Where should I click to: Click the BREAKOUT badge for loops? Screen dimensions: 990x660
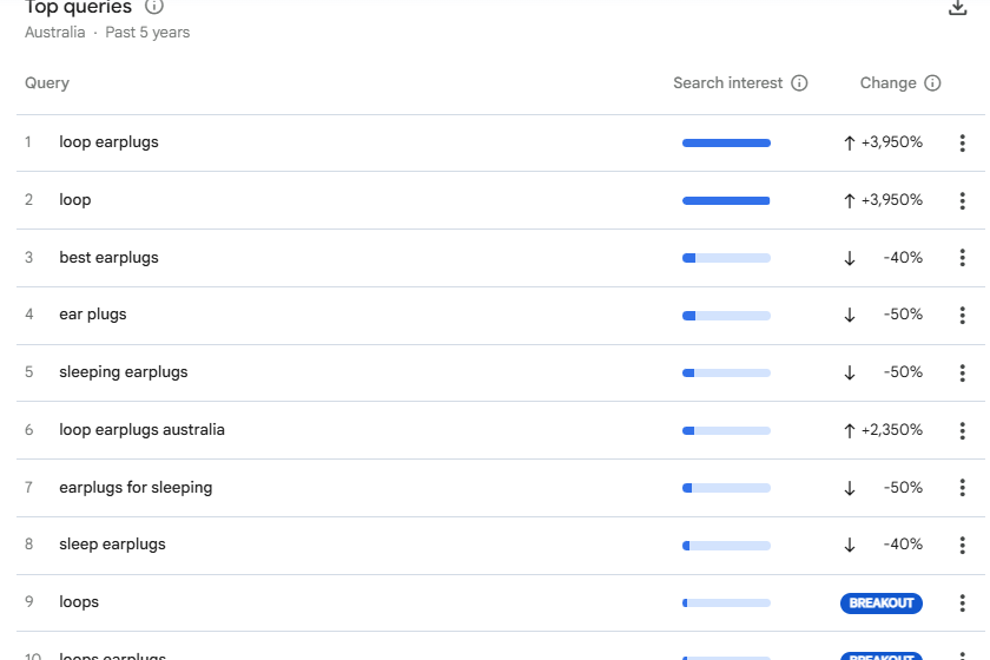pyautogui.click(x=881, y=603)
